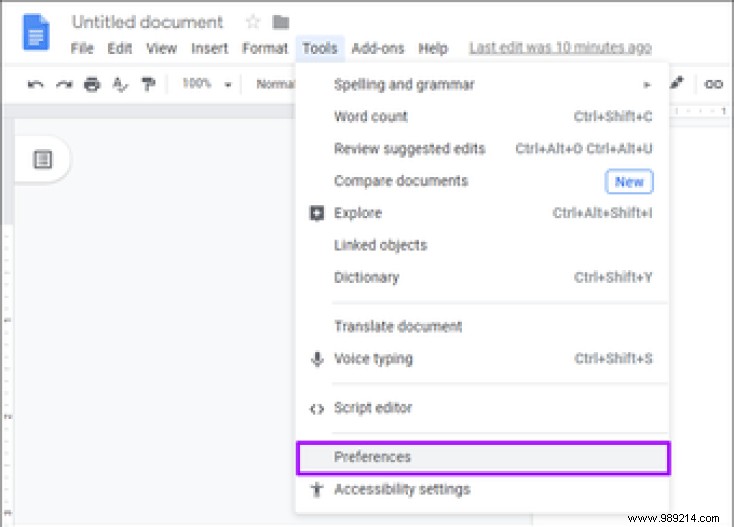Activate the Paint format tool
734x527 pixels.
[148, 84]
